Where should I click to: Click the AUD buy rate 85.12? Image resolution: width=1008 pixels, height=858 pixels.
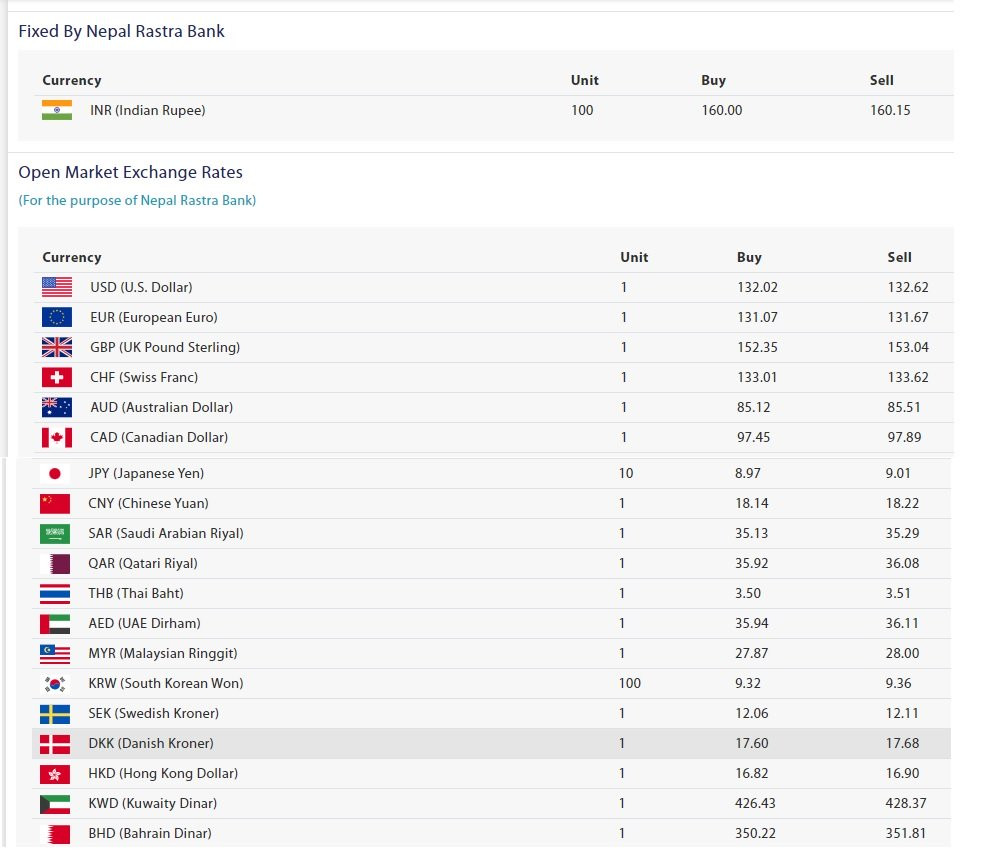point(753,407)
